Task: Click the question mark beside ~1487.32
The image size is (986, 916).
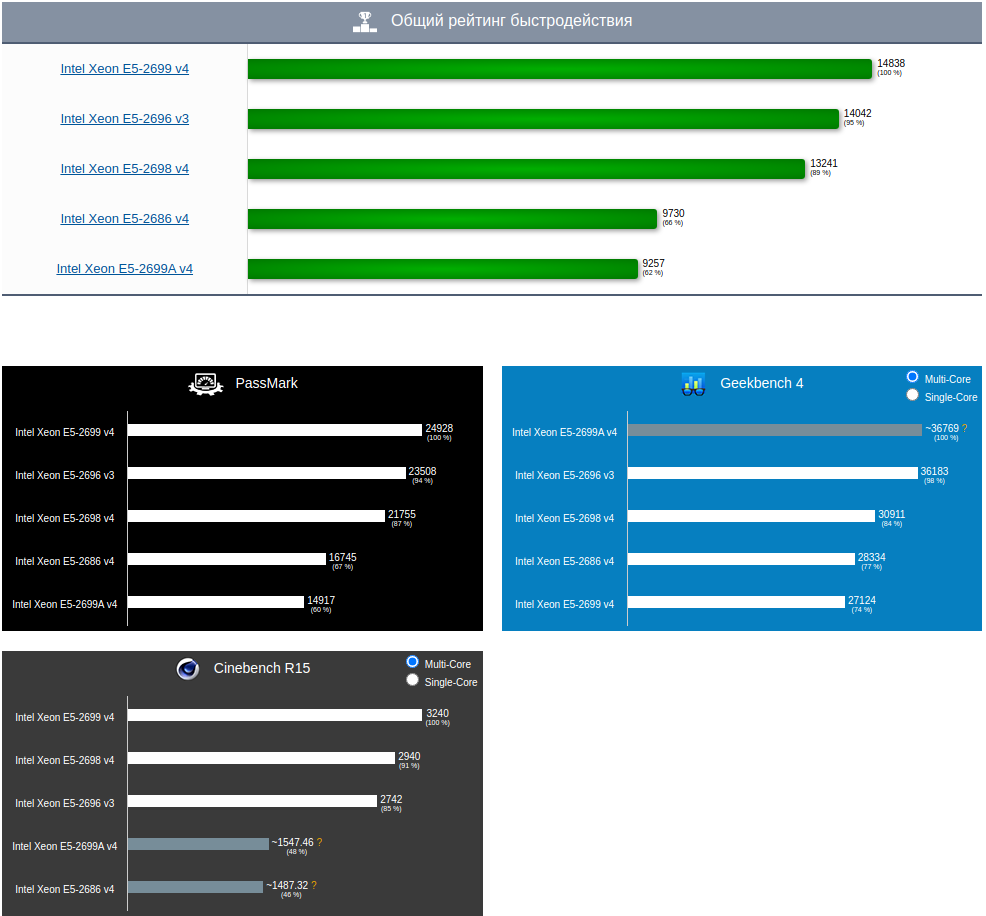Action: [314, 885]
